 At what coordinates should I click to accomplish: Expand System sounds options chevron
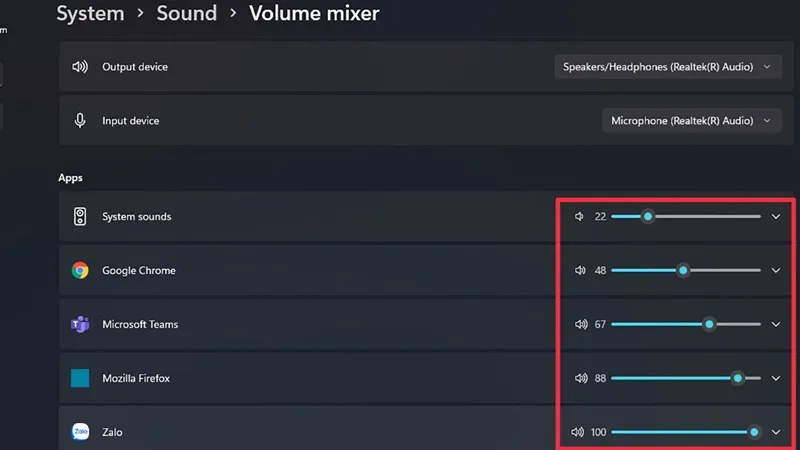pos(776,216)
